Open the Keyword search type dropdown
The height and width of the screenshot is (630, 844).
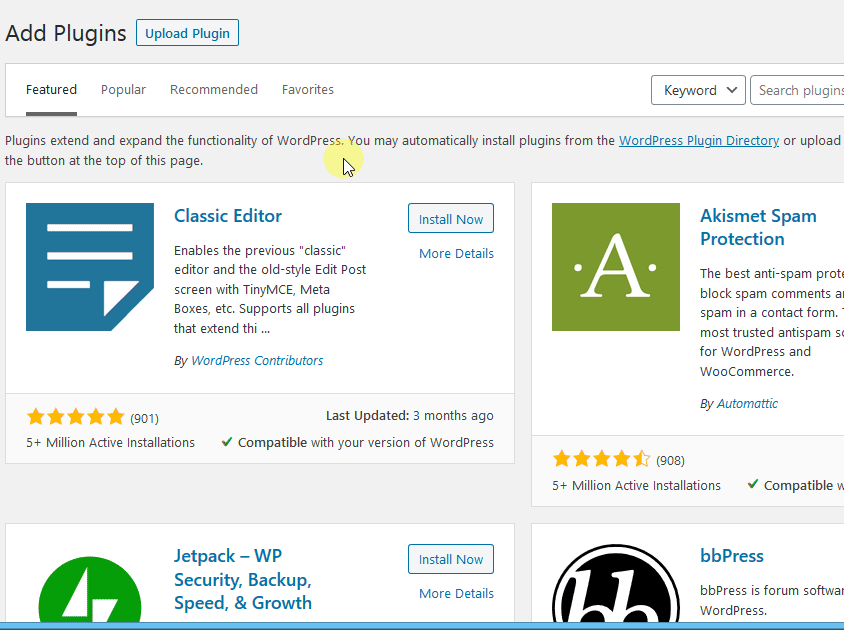[698, 90]
